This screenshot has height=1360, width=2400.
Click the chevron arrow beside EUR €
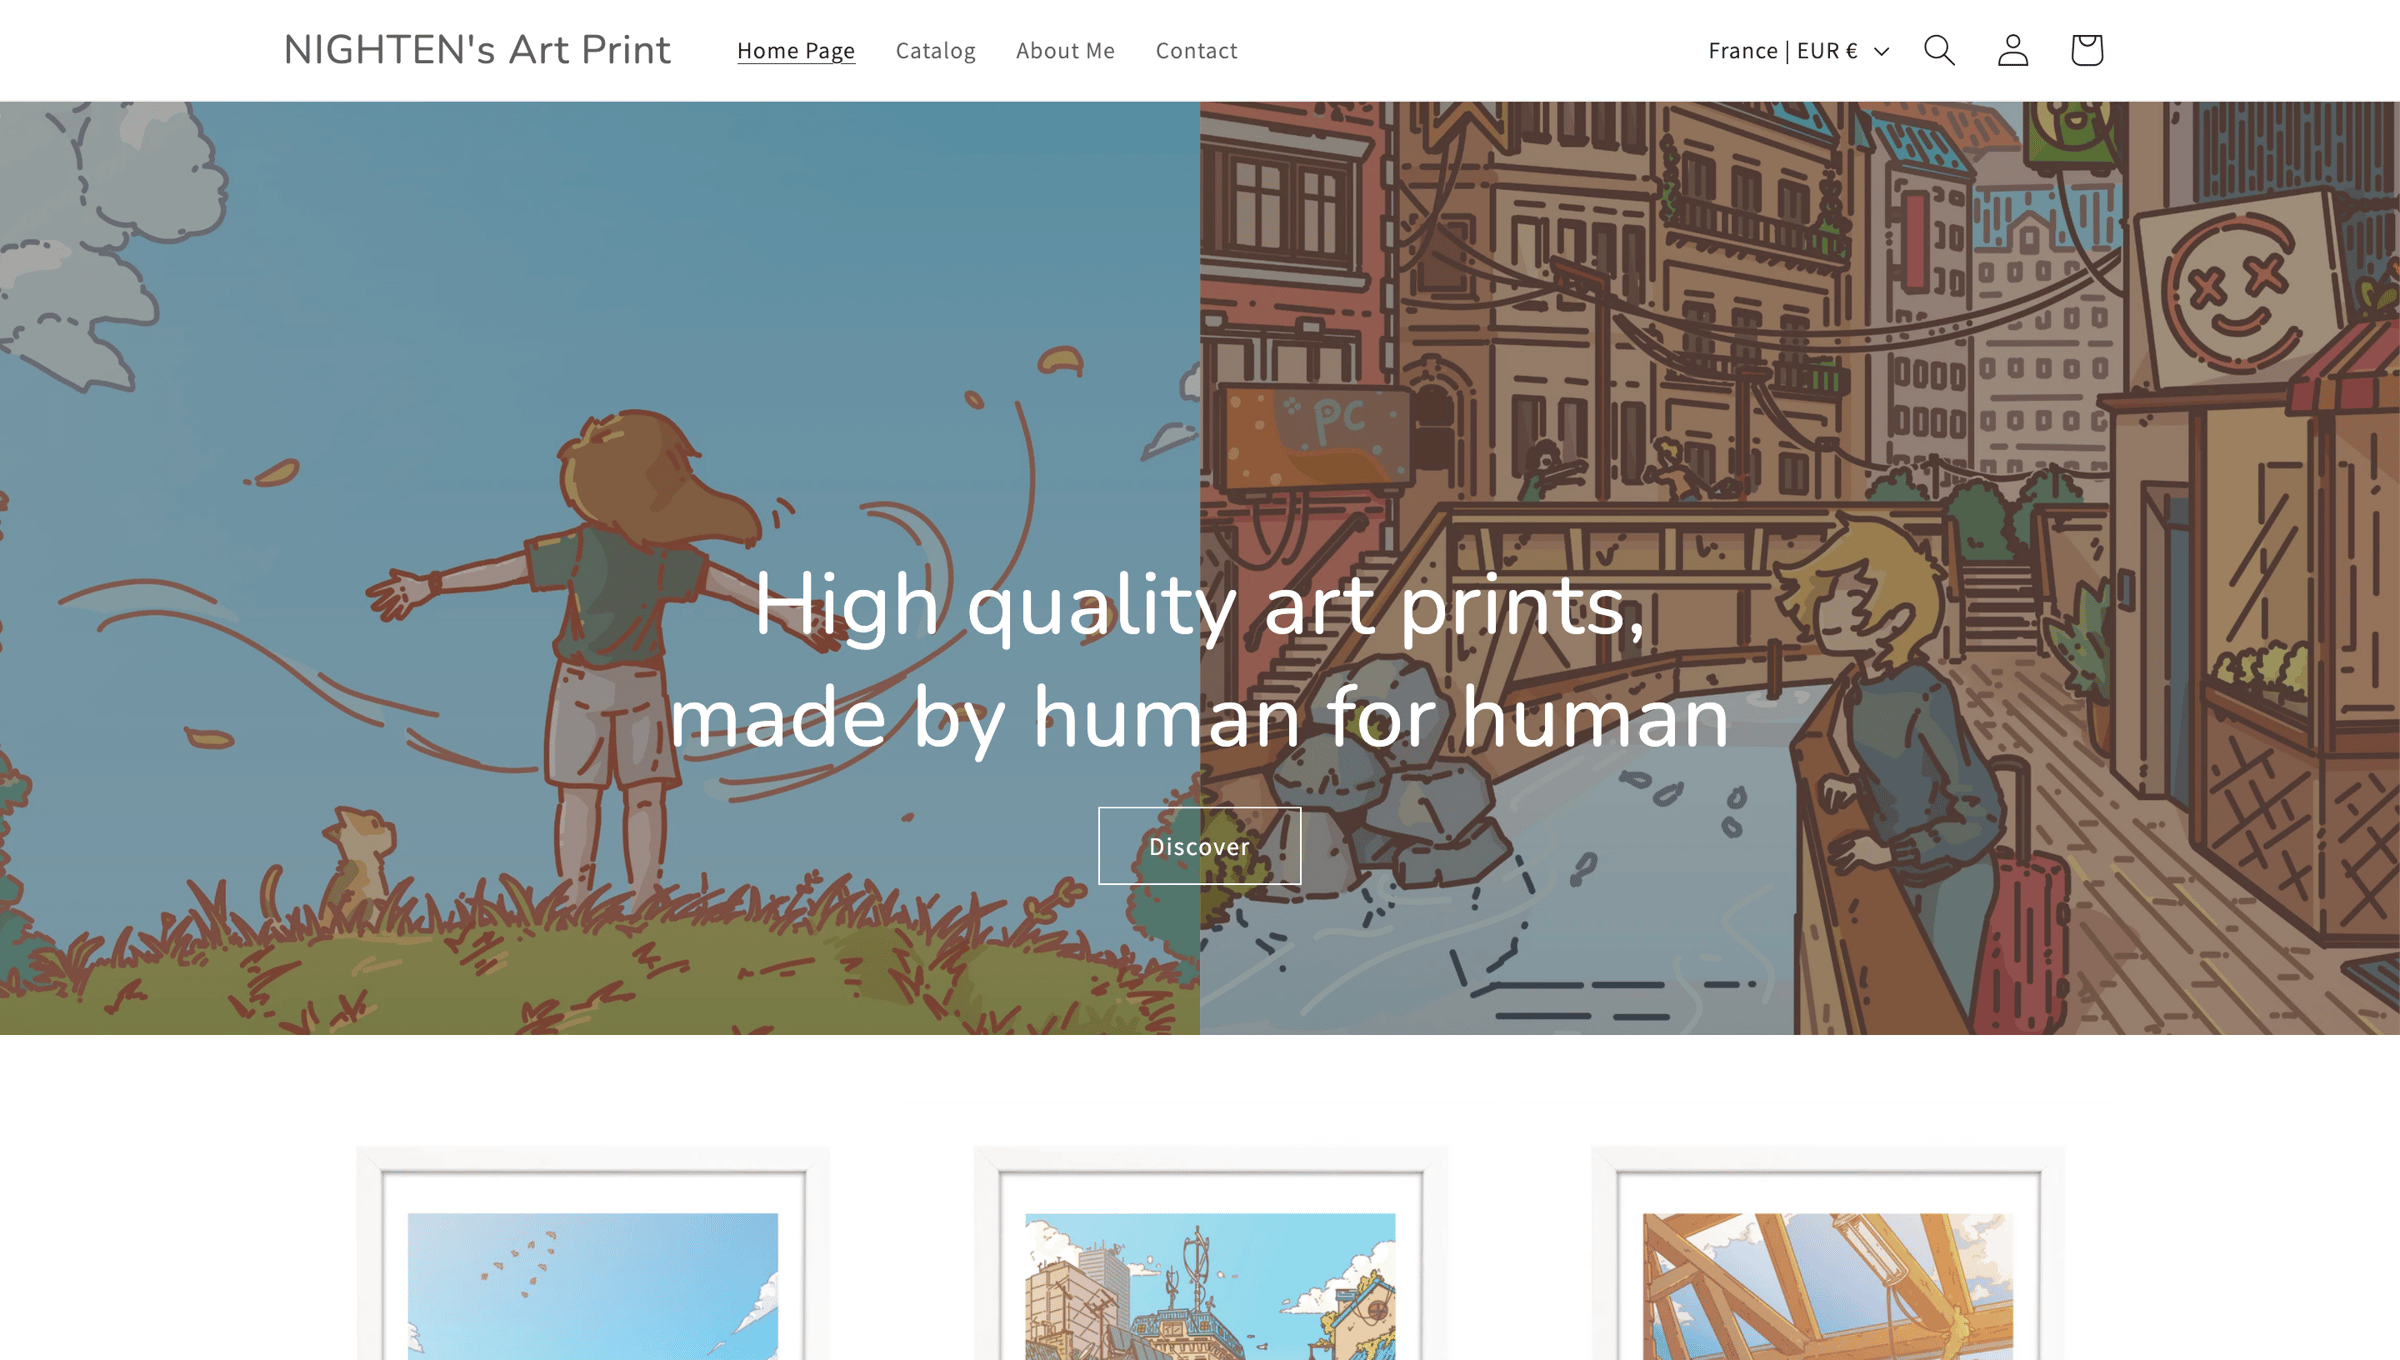[x=1881, y=51]
